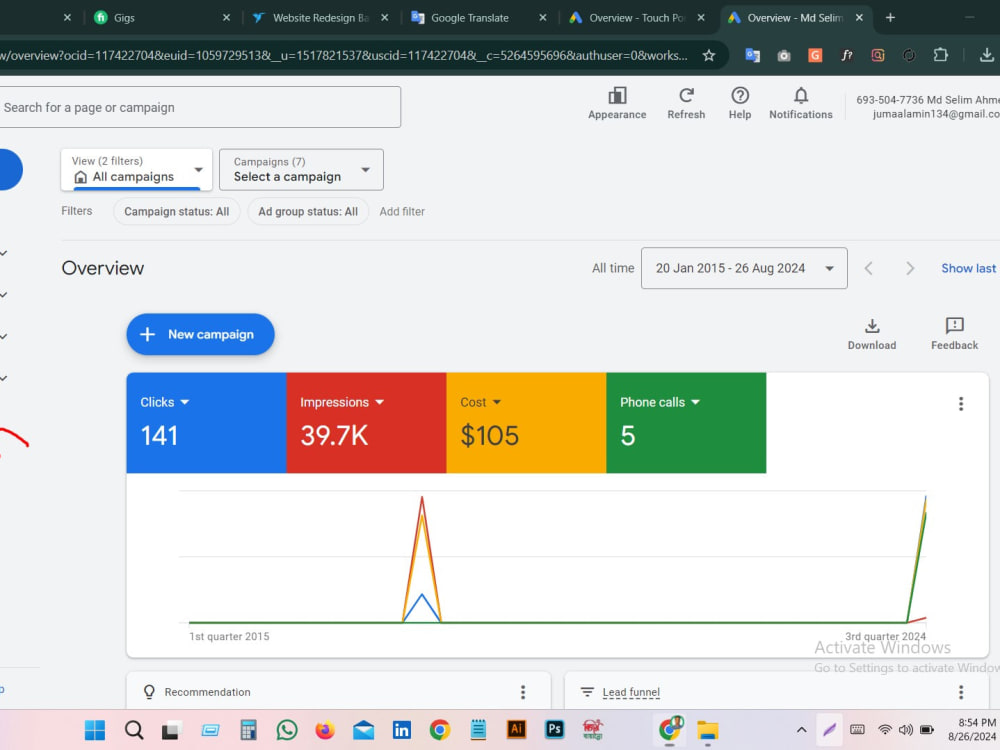The image size is (1000, 750).
Task: Change the Cost metric dropdown
Action: [481, 402]
